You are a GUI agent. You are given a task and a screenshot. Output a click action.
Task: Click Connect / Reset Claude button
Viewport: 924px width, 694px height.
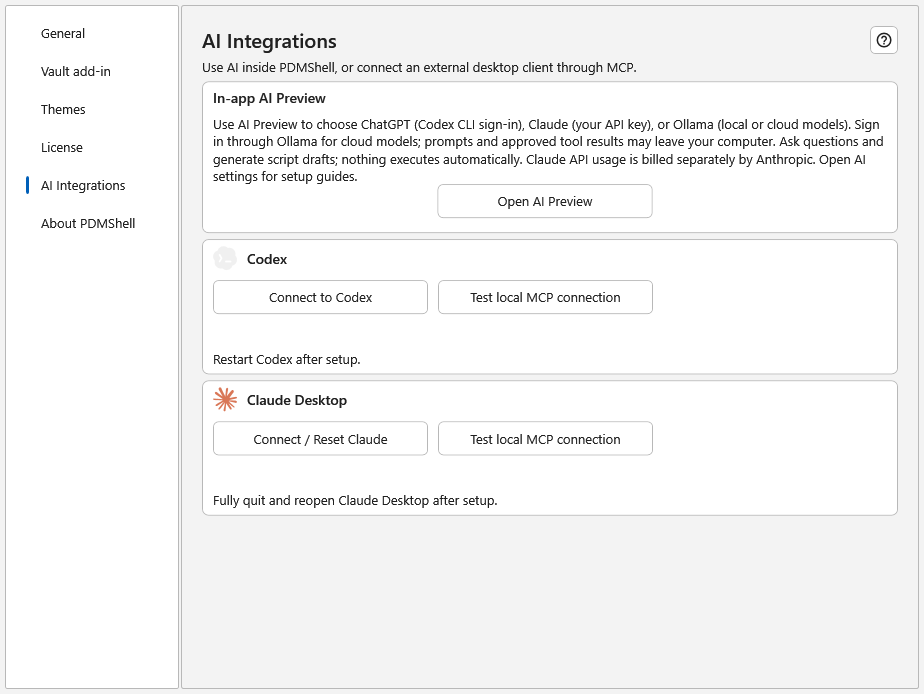pyautogui.click(x=320, y=439)
